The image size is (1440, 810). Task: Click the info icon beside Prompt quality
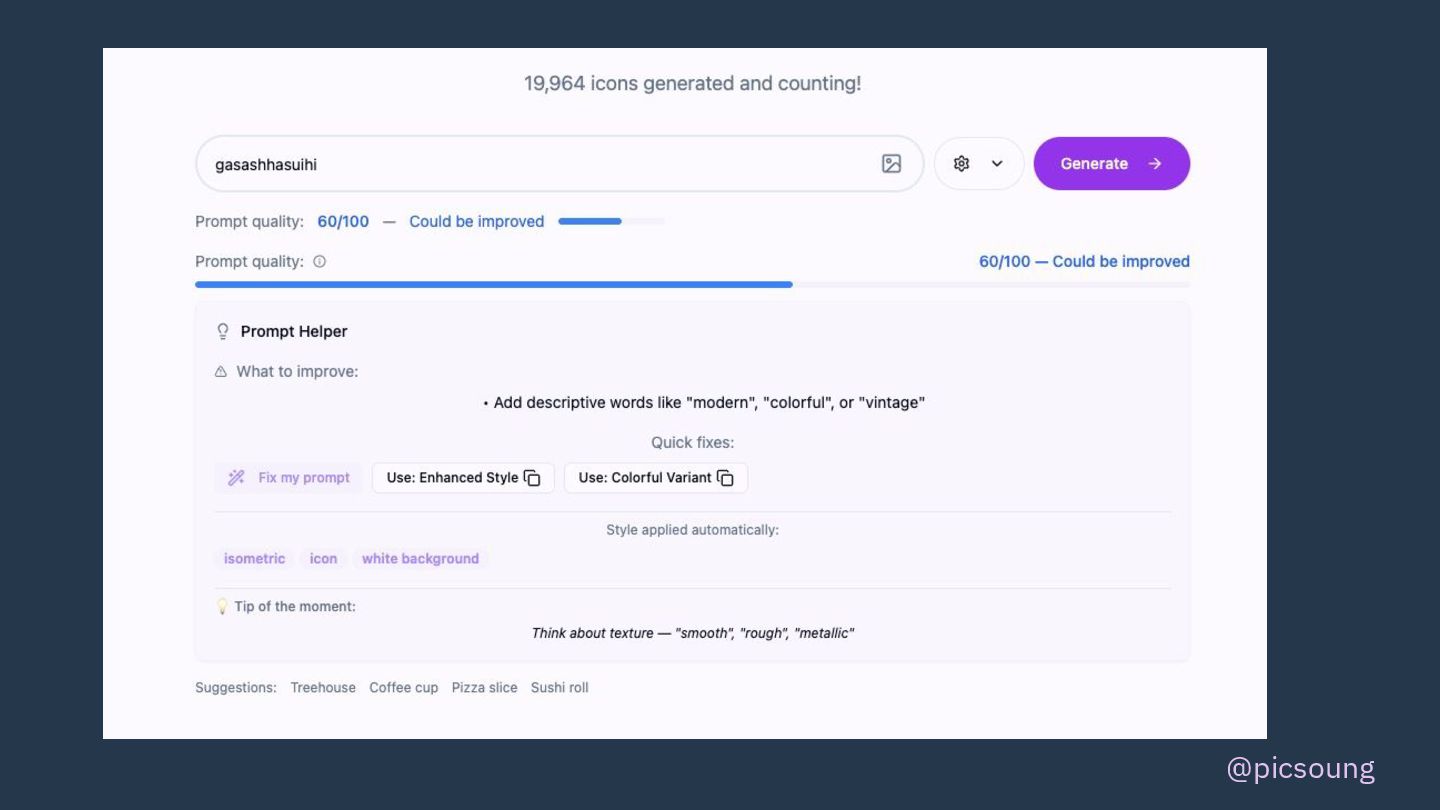(320, 262)
